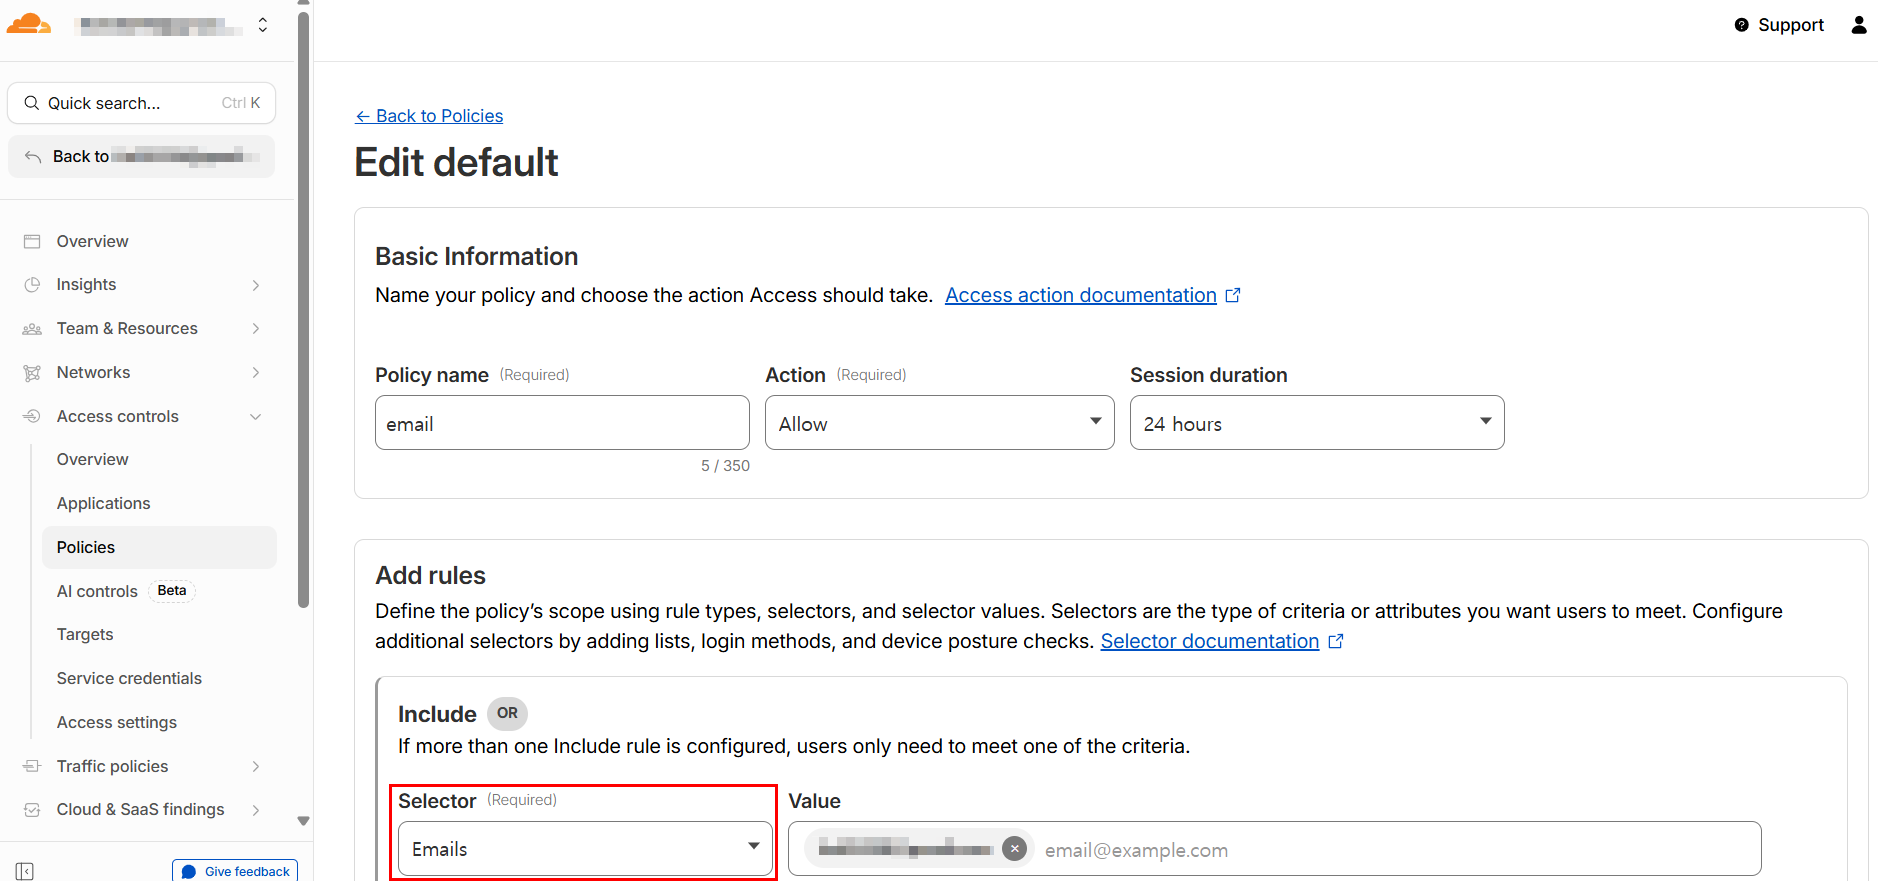Open the Session duration 24 hours dropdown
The width and height of the screenshot is (1878, 881).
1317,423
